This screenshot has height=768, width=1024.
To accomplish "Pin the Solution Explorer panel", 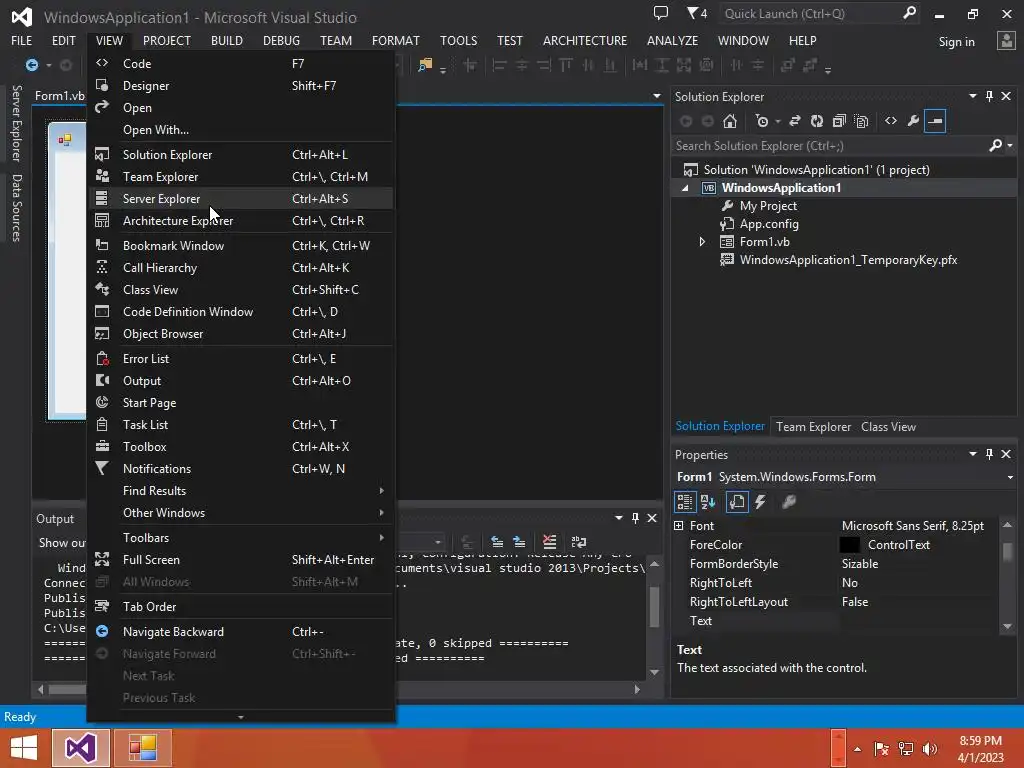I will click(x=989, y=96).
